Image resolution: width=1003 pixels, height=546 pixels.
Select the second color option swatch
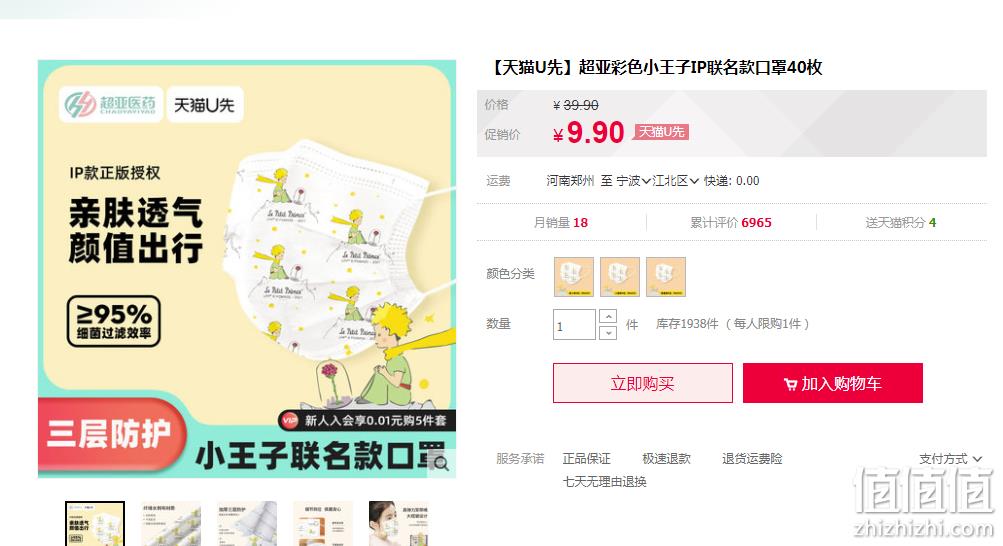pos(620,277)
